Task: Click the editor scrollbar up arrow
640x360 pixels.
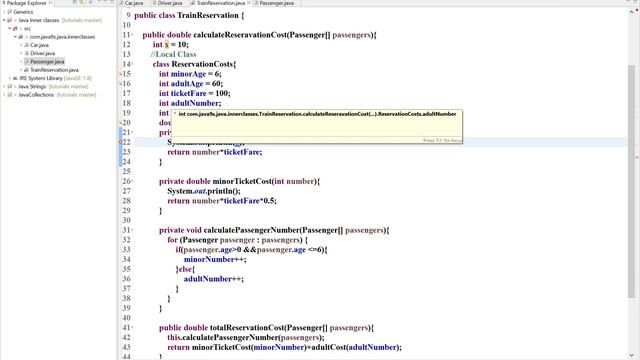Action: pyautogui.click(x=631, y=12)
